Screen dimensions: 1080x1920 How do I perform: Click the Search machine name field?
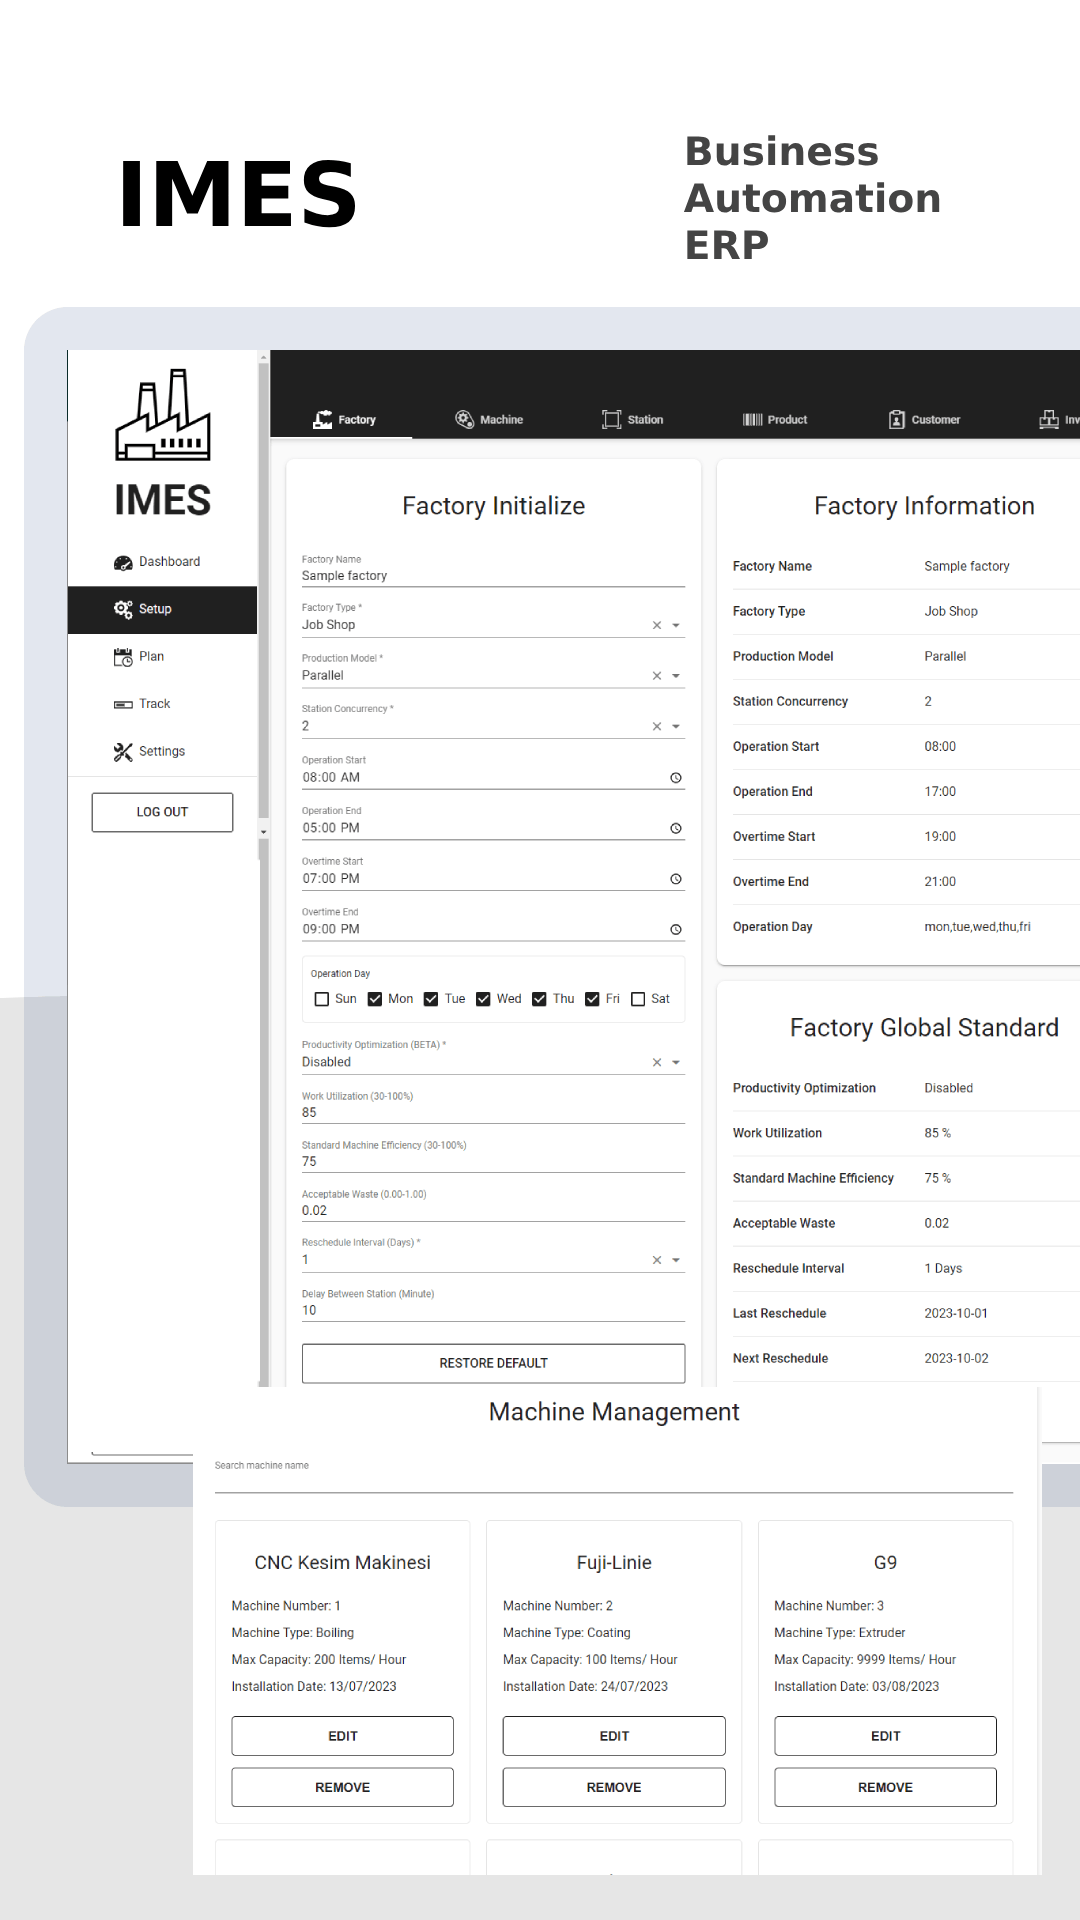(614, 1475)
